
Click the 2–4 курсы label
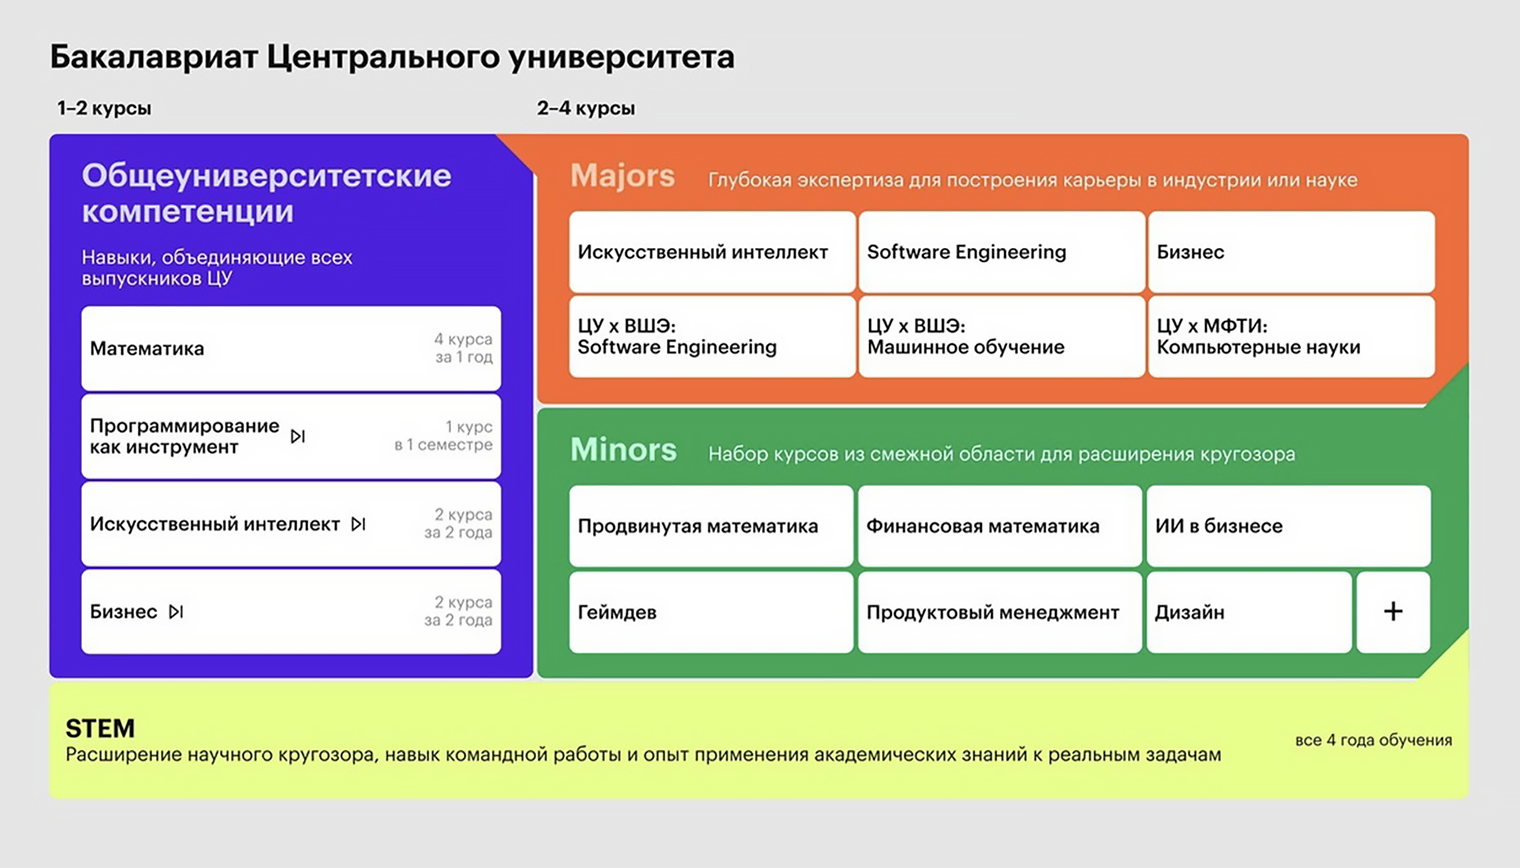point(586,108)
